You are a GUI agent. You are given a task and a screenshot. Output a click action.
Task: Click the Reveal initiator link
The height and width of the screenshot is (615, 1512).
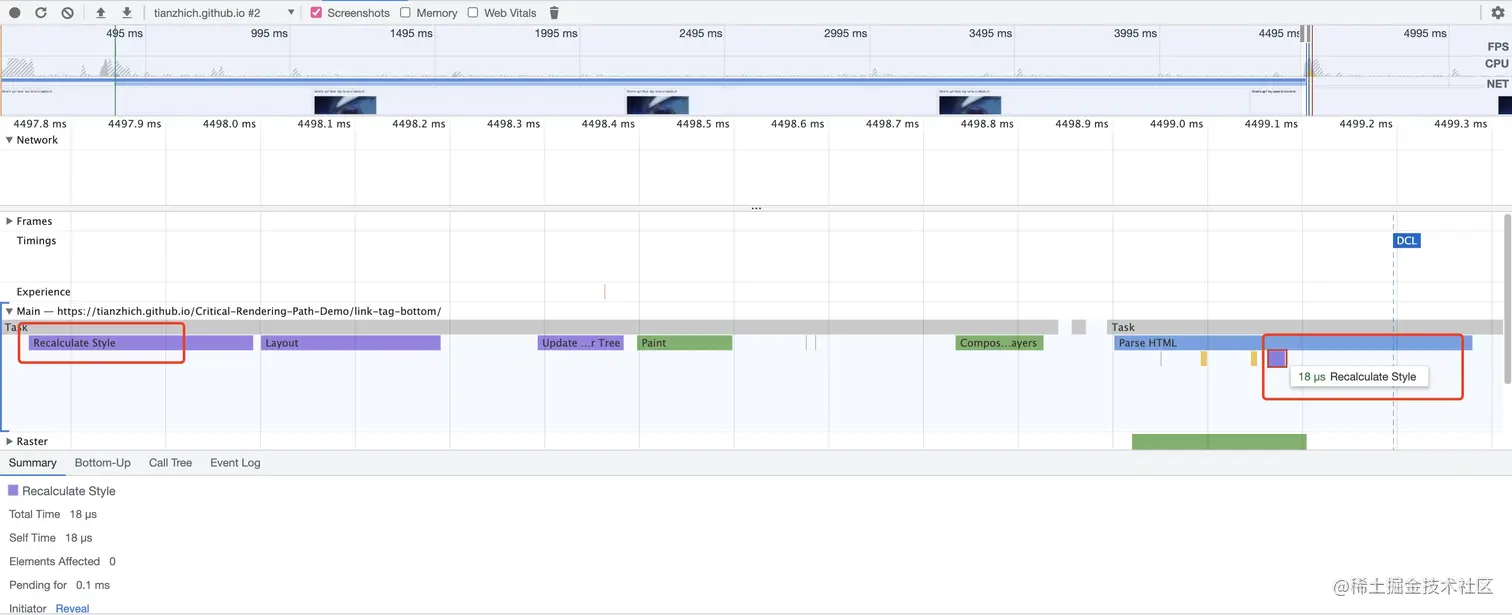pyautogui.click(x=72, y=608)
